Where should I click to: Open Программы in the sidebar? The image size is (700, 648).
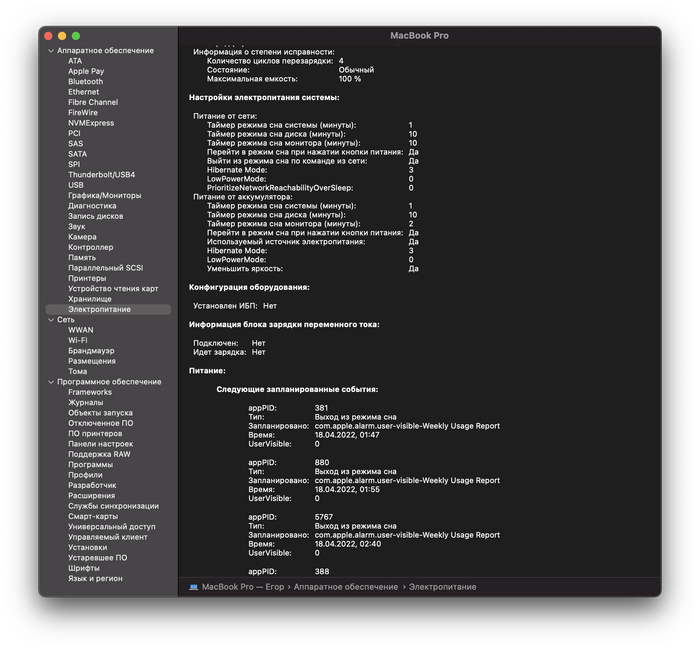91,465
